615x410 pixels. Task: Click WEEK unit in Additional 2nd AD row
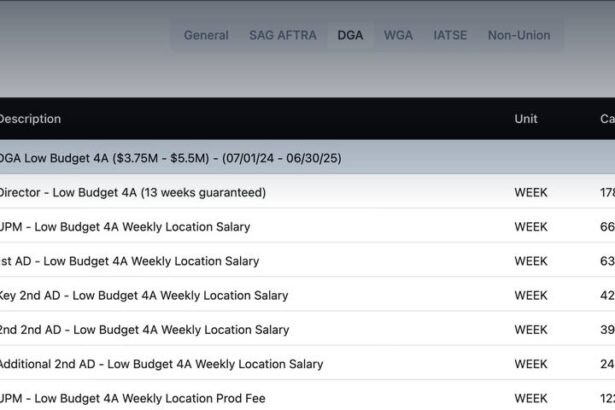click(531, 364)
